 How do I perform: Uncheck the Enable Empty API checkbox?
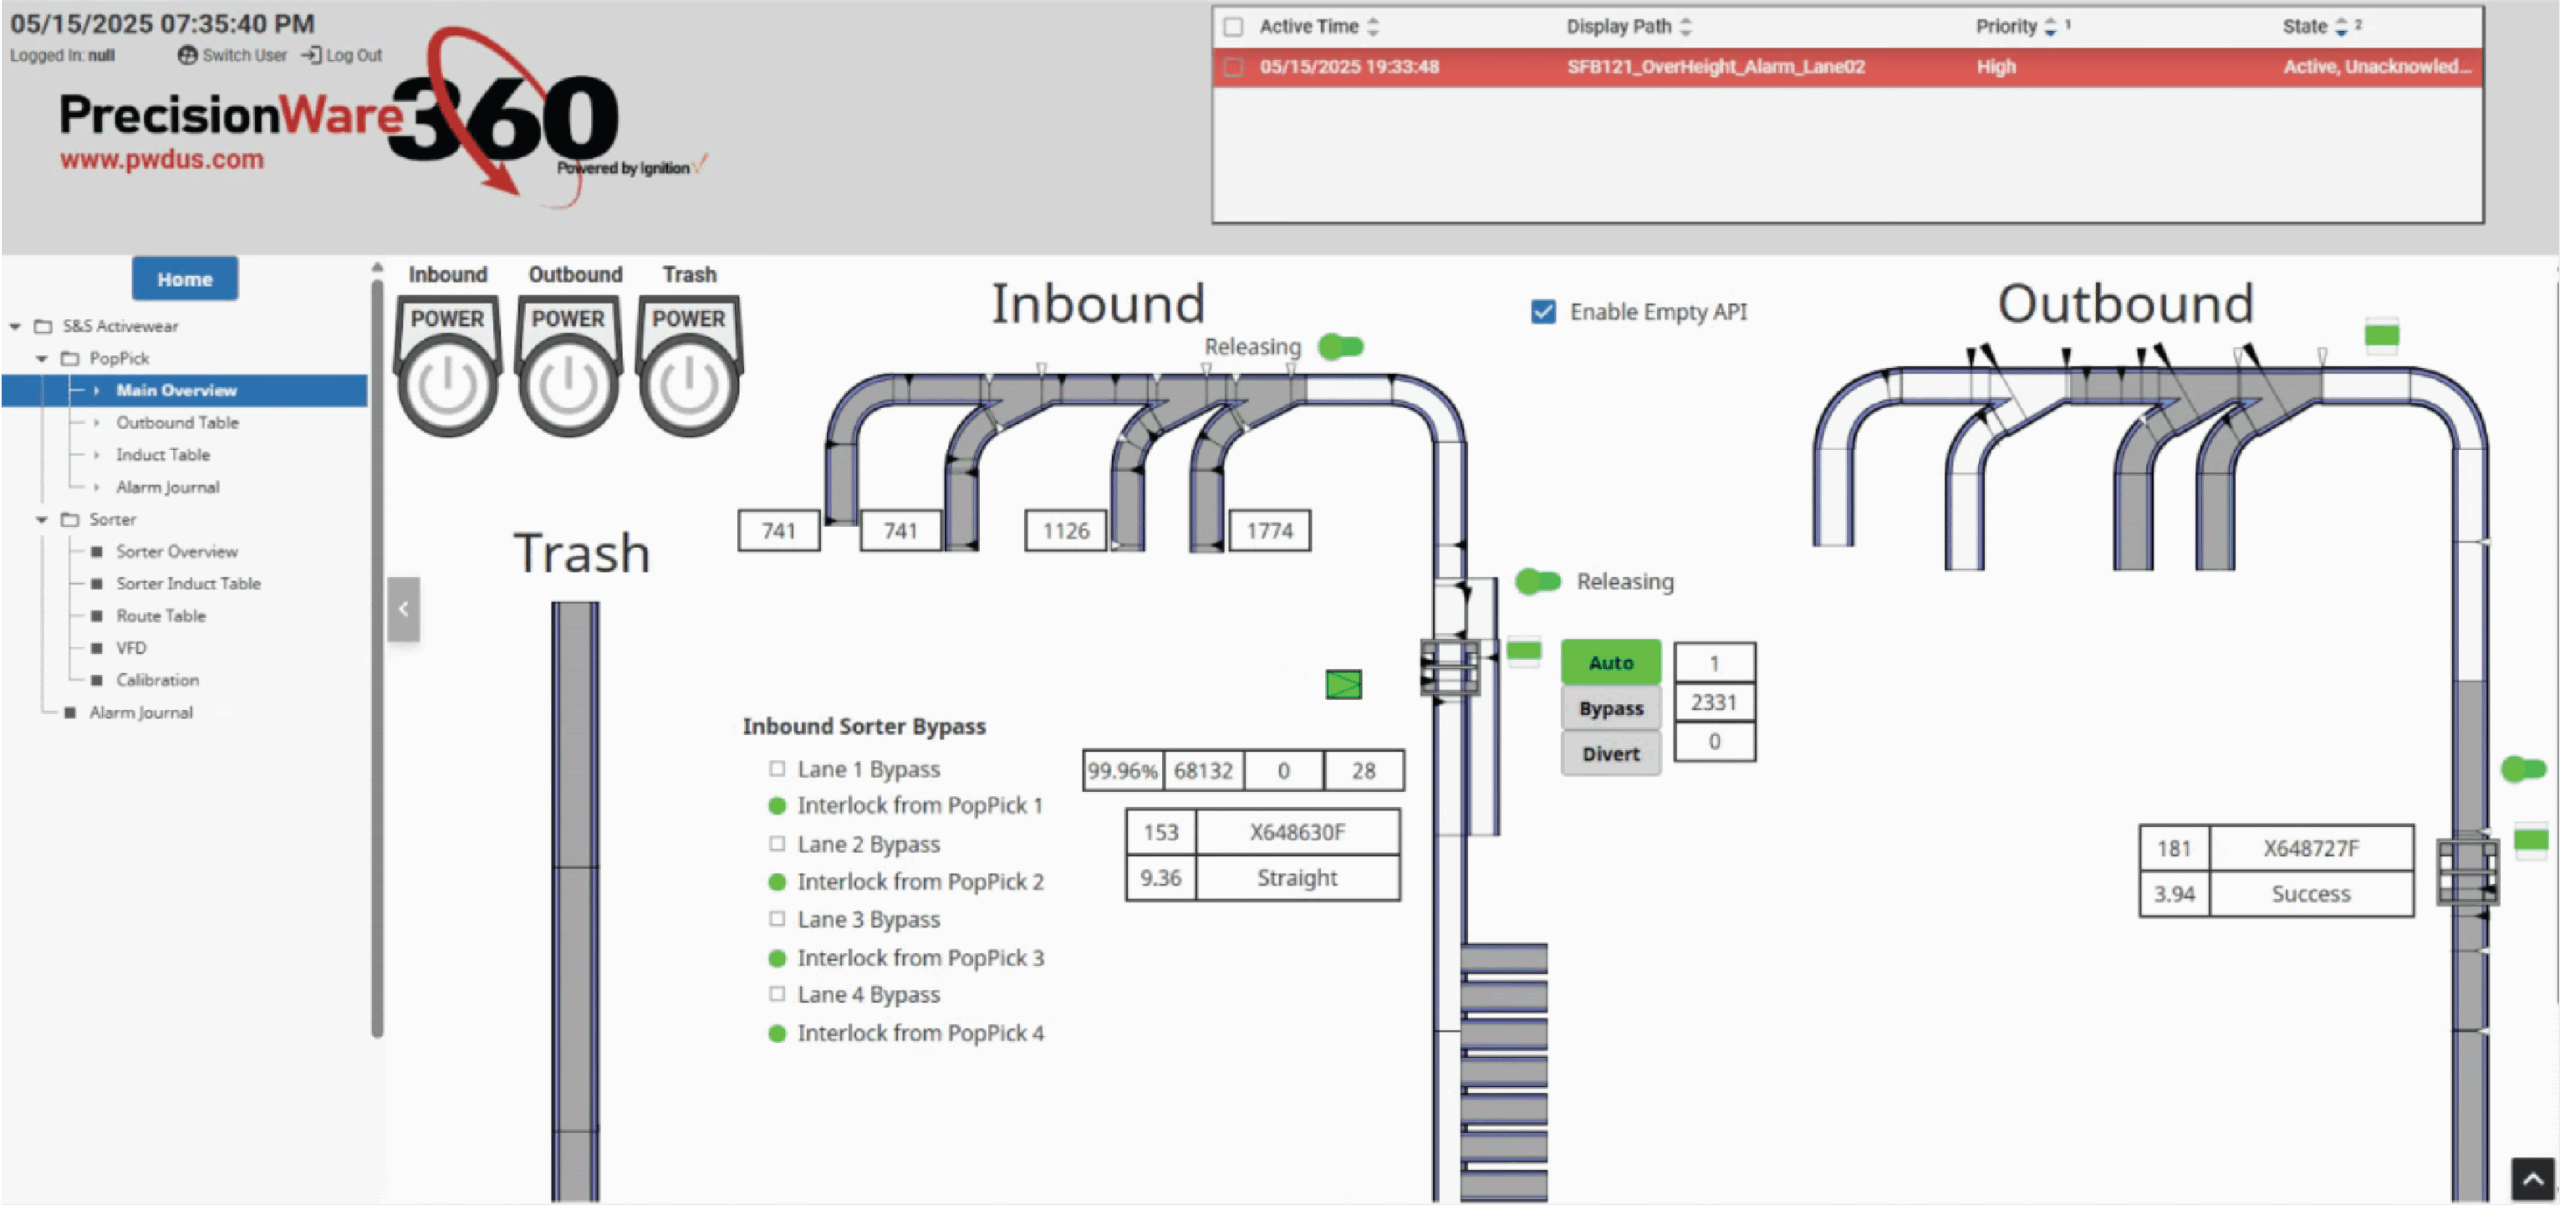(1543, 312)
